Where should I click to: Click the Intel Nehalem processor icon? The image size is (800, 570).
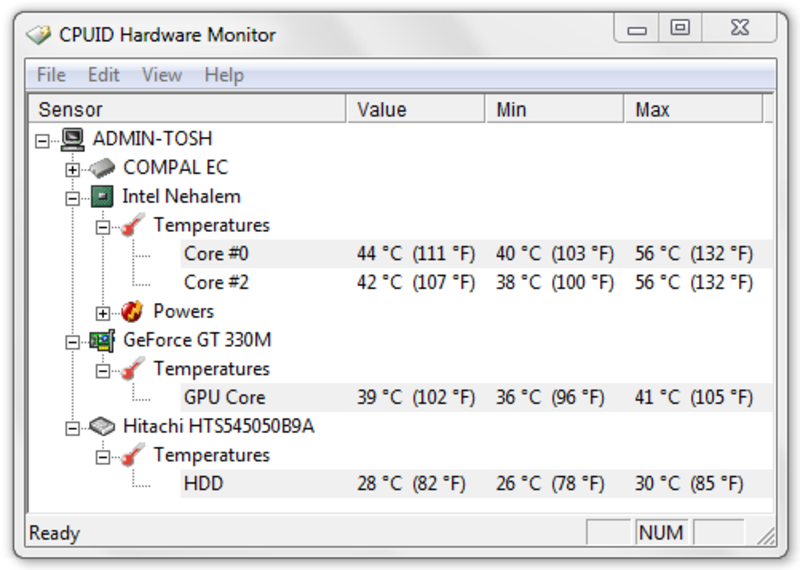coord(102,196)
